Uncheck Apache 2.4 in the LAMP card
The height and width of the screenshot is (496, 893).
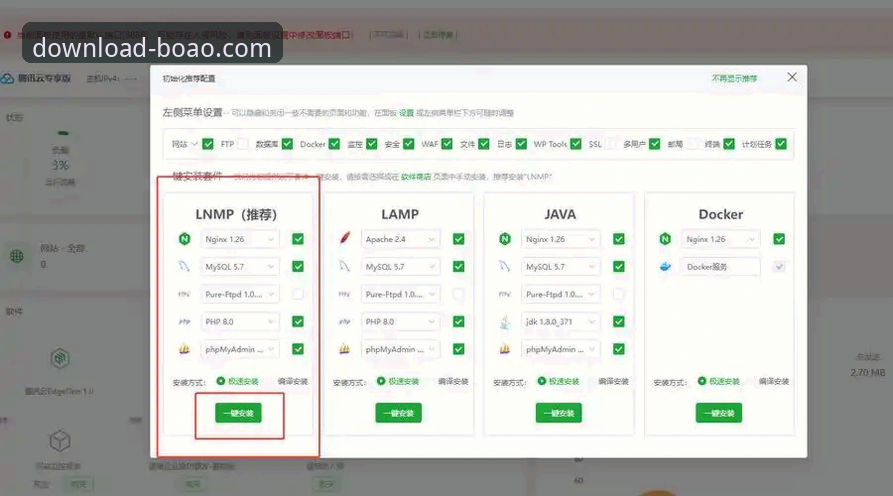pos(458,239)
